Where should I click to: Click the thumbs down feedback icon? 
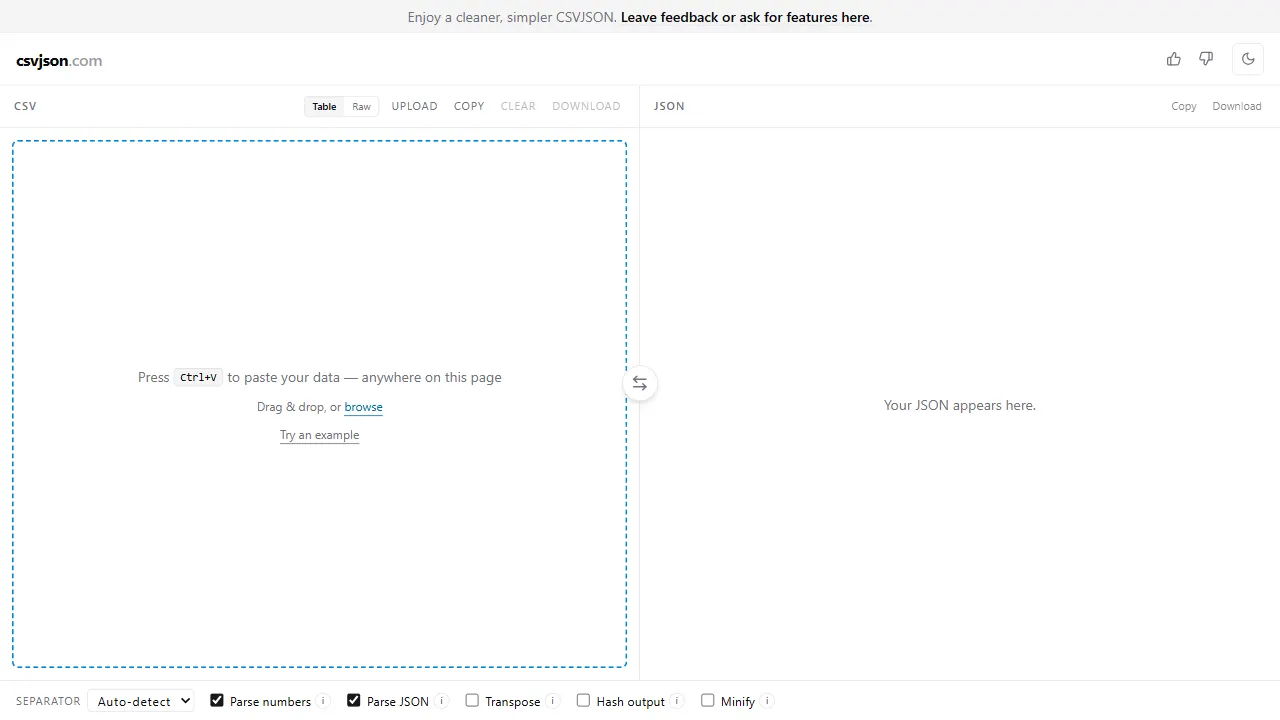tap(1206, 59)
